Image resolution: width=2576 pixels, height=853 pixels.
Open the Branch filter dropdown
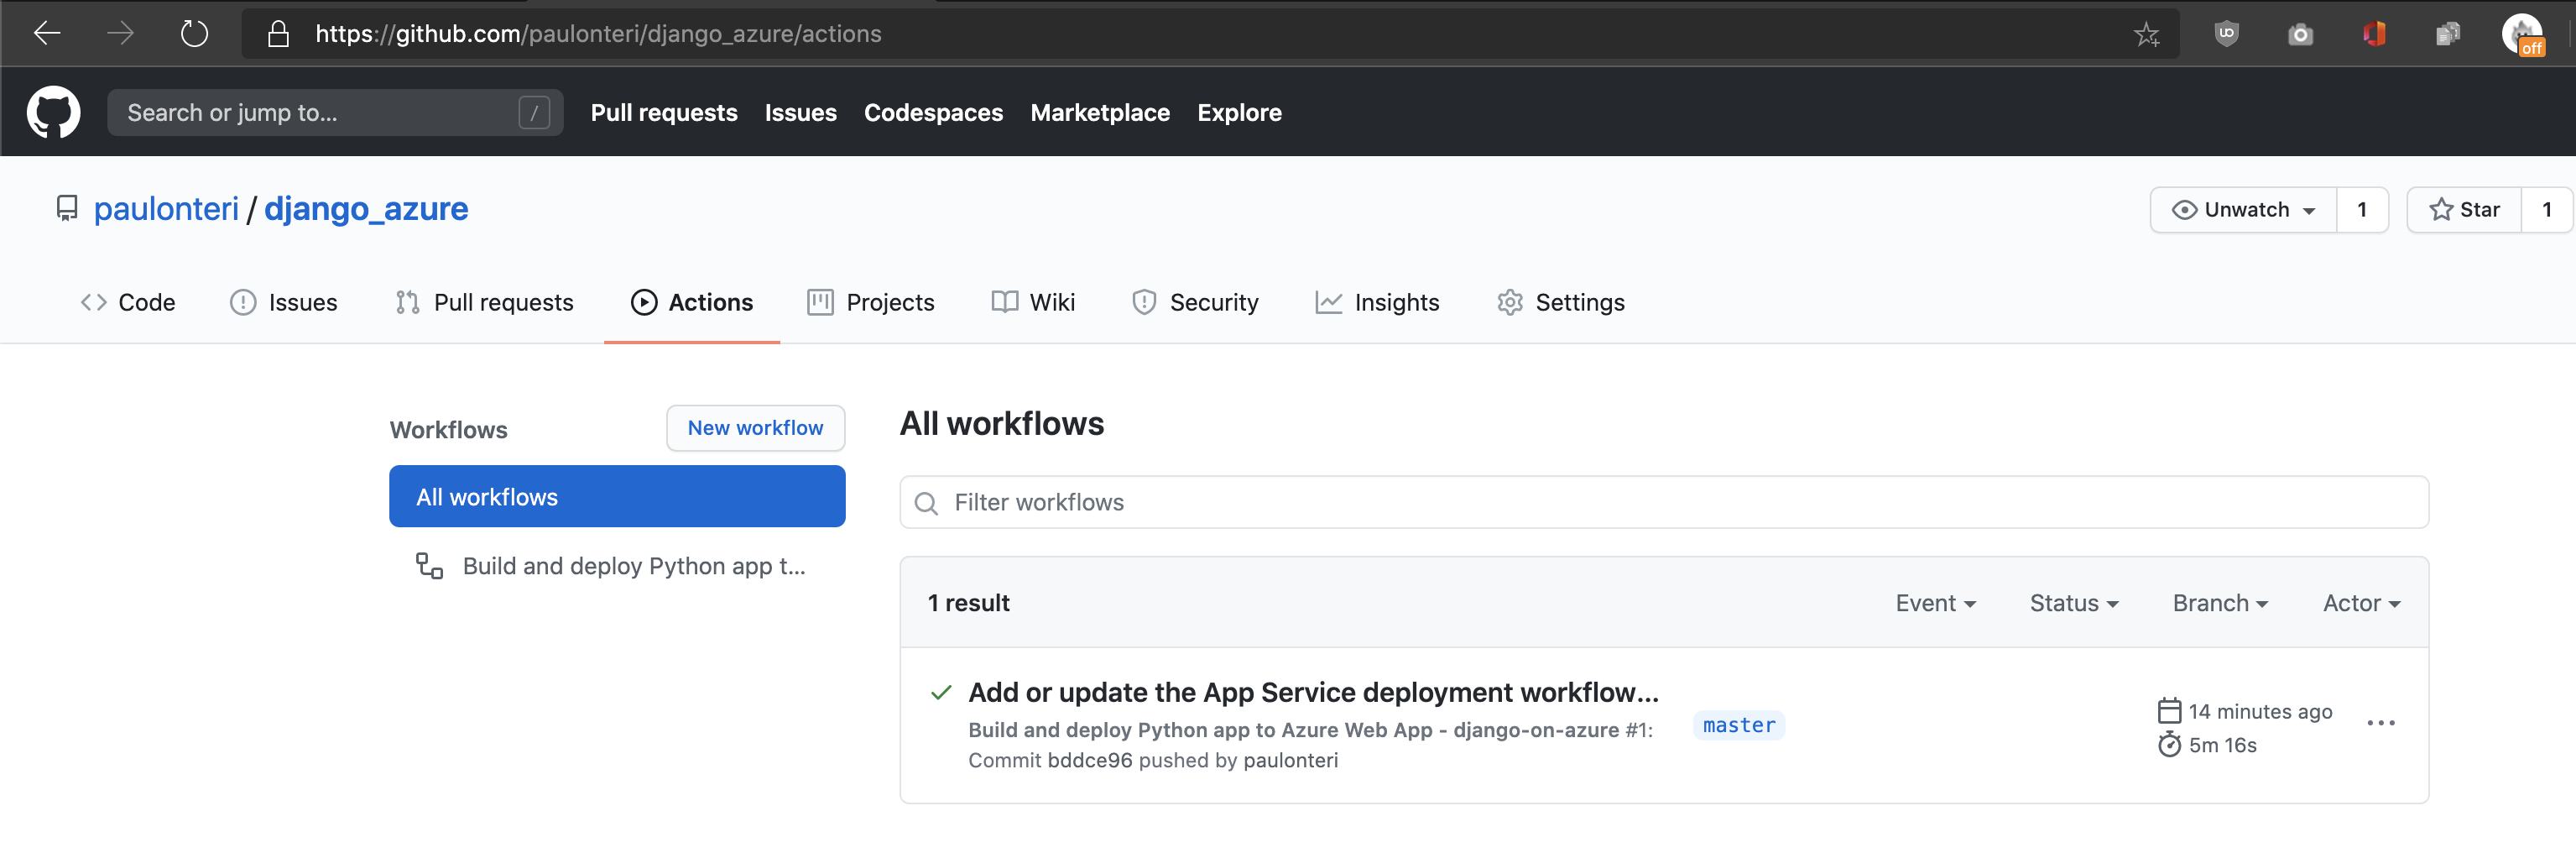pyautogui.click(x=2219, y=602)
